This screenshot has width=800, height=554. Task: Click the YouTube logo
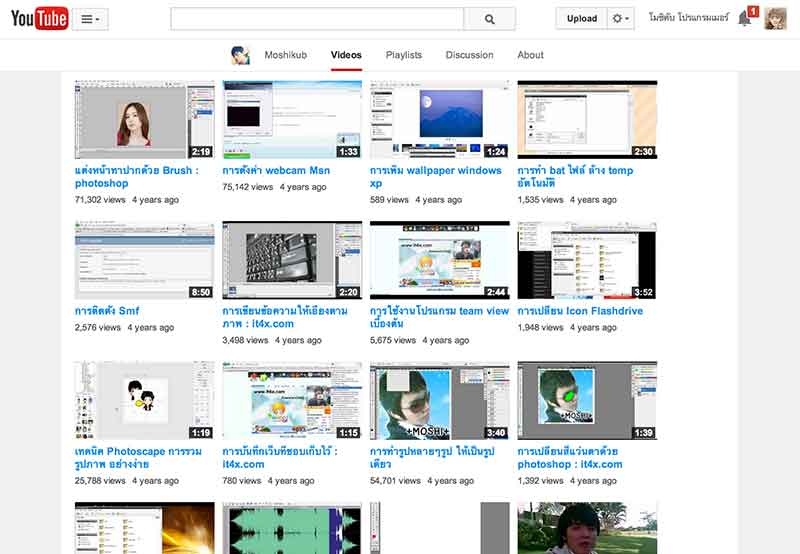coord(39,18)
